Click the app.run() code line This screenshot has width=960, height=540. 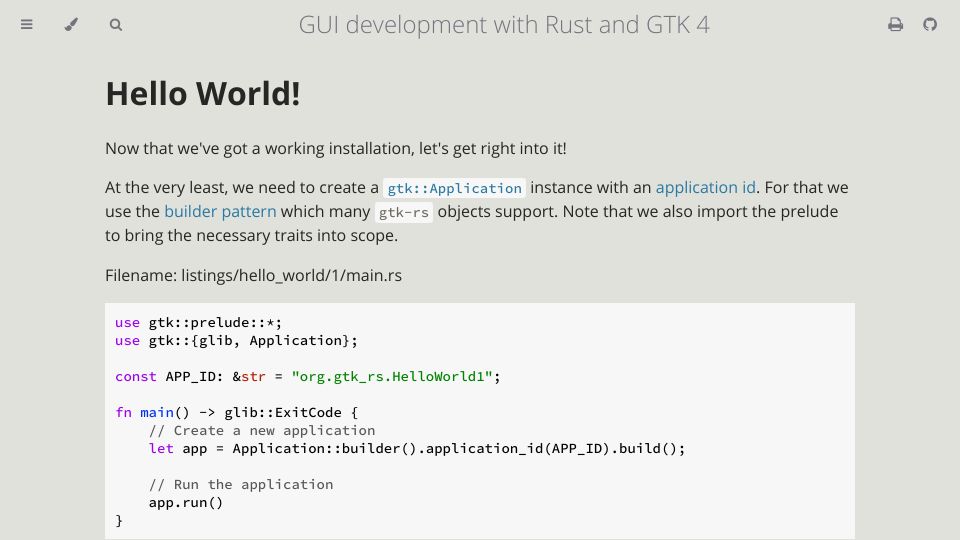[x=186, y=503]
